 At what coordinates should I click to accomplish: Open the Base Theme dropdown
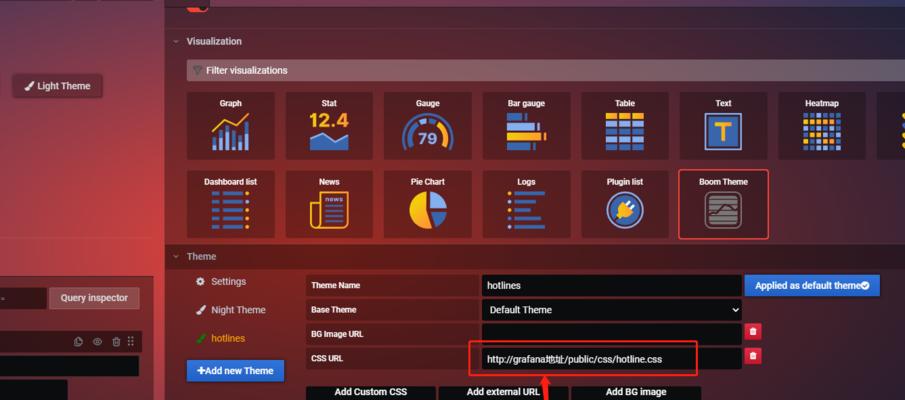click(x=612, y=310)
